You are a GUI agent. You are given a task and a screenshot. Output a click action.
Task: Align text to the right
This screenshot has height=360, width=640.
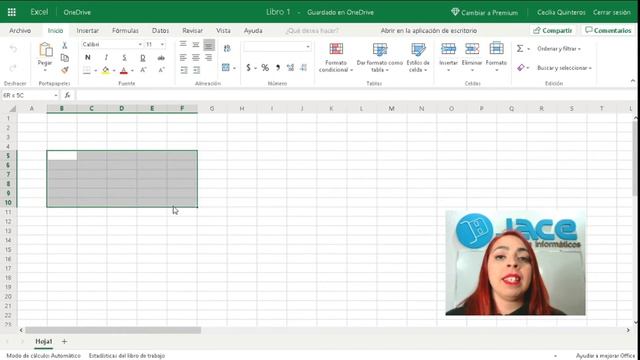[209, 58]
